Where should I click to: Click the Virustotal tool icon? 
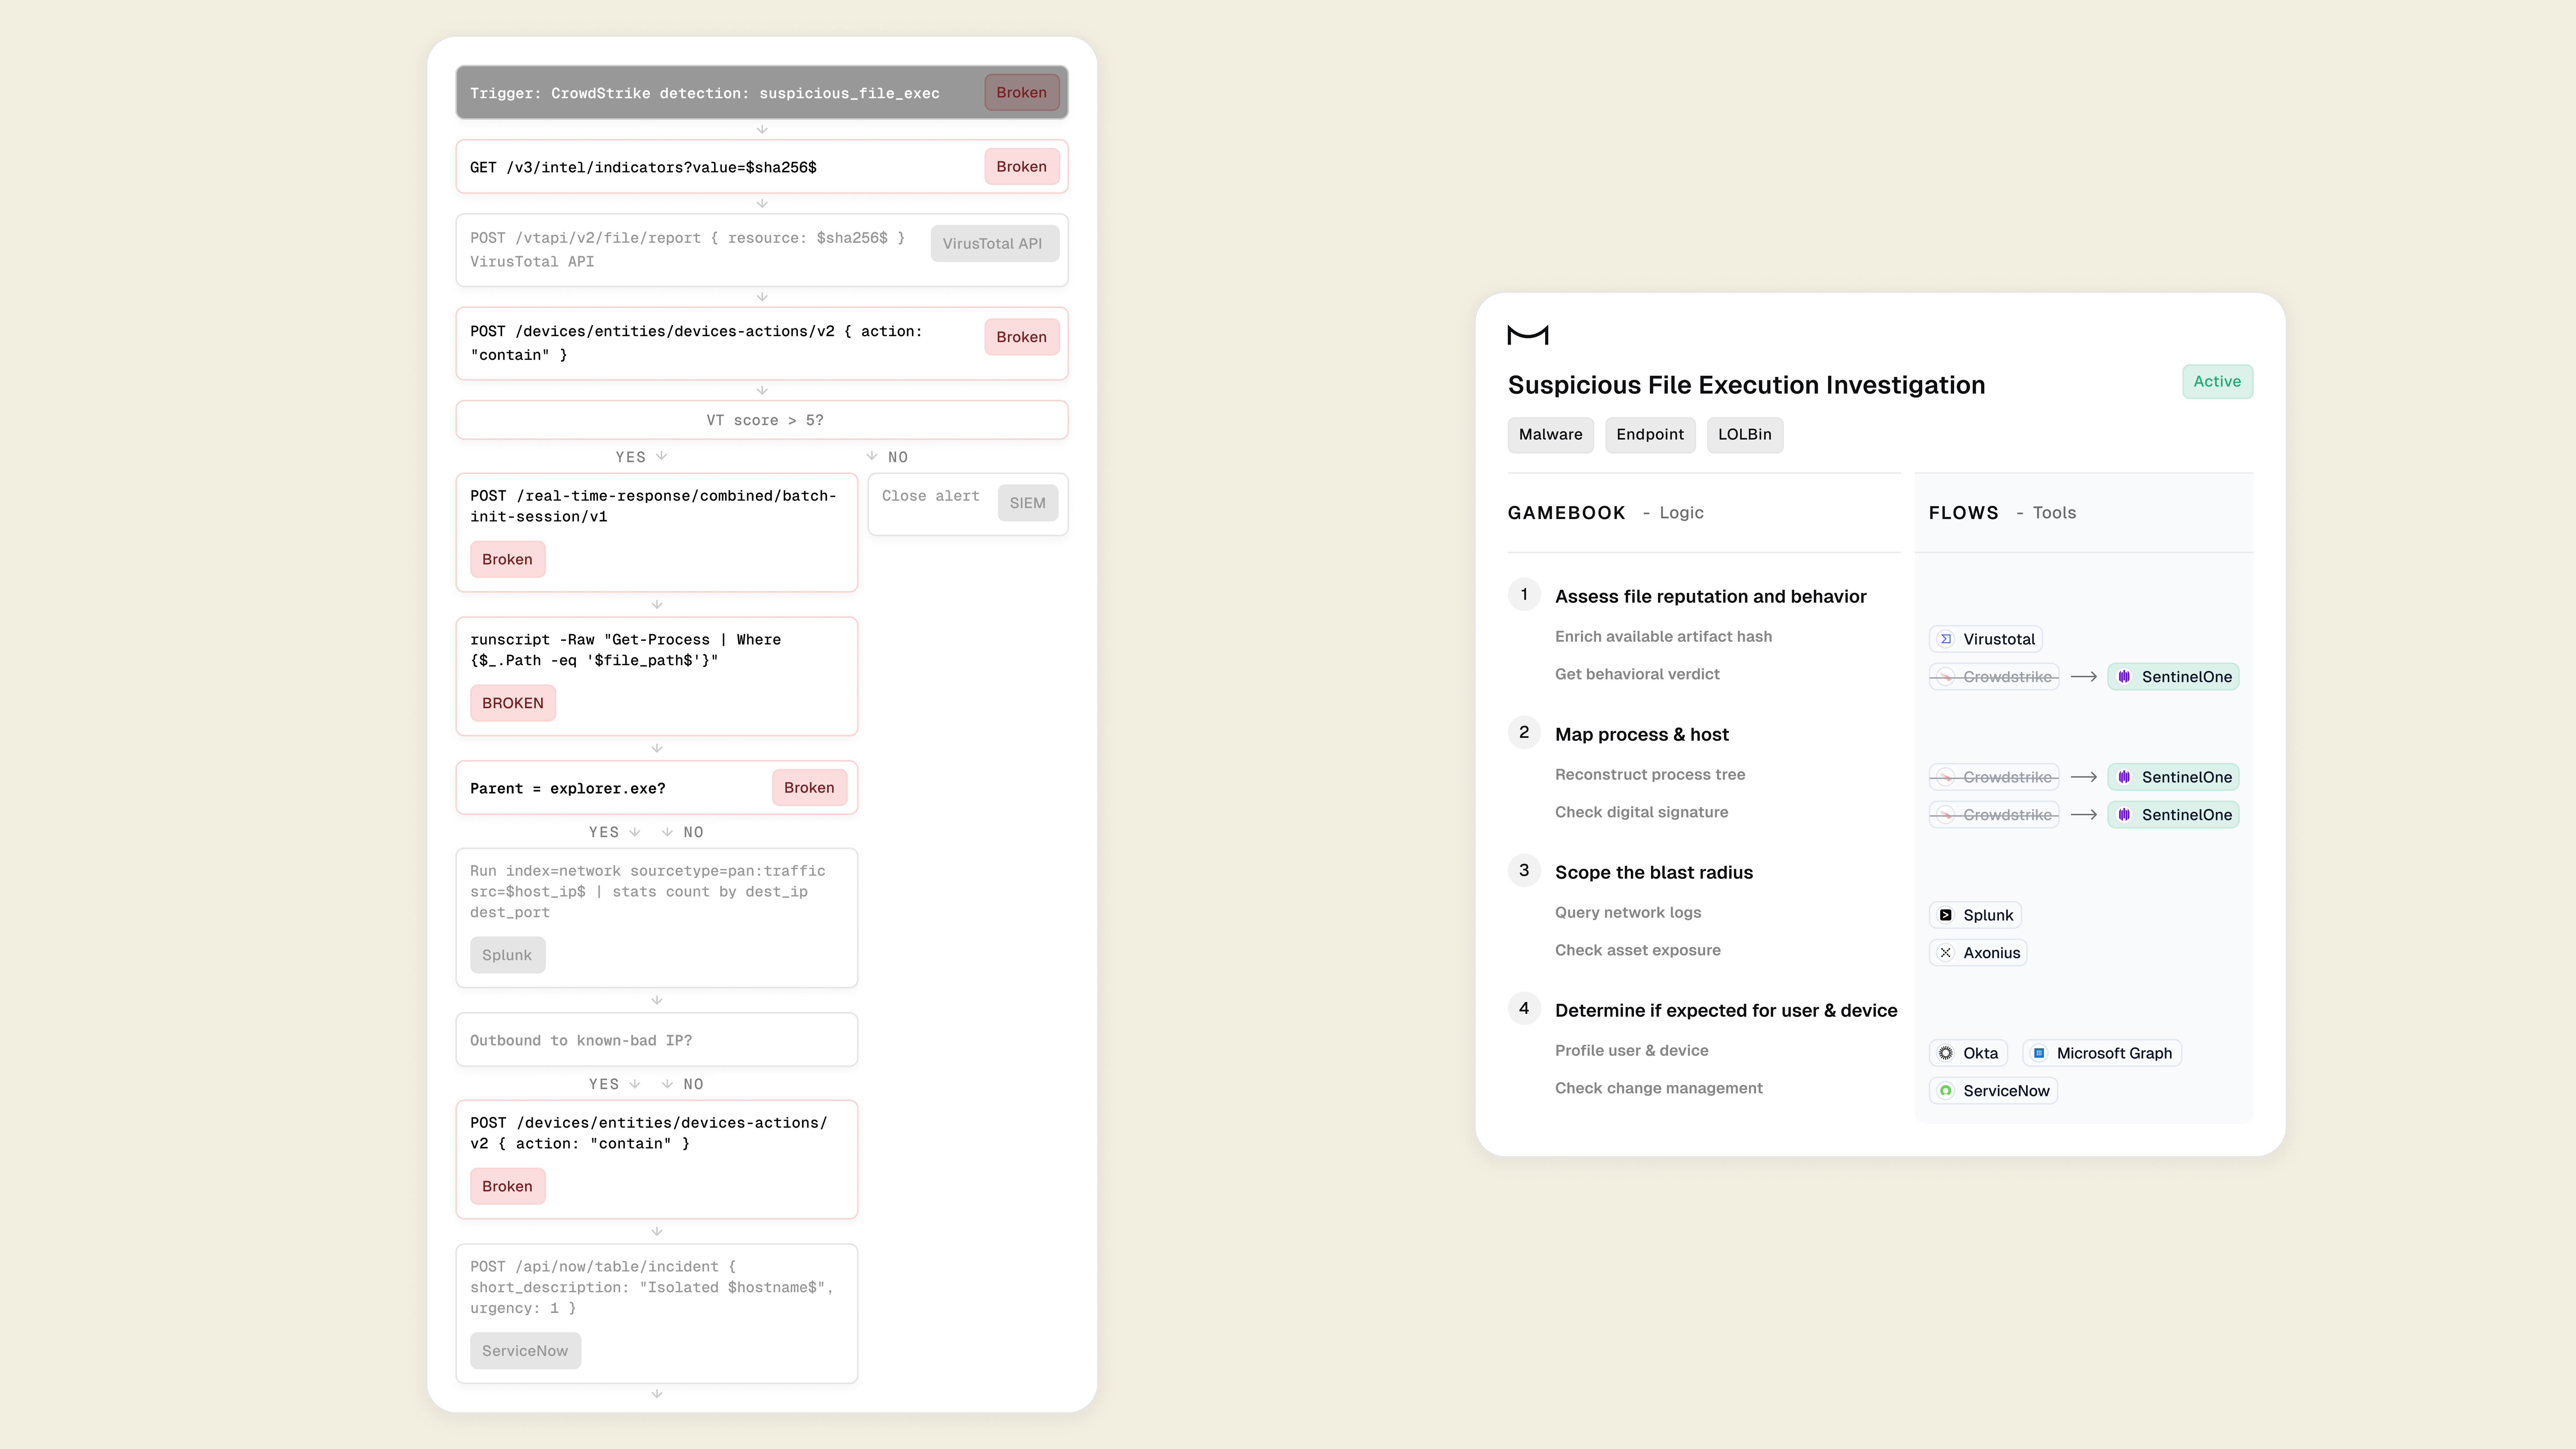(x=1946, y=639)
